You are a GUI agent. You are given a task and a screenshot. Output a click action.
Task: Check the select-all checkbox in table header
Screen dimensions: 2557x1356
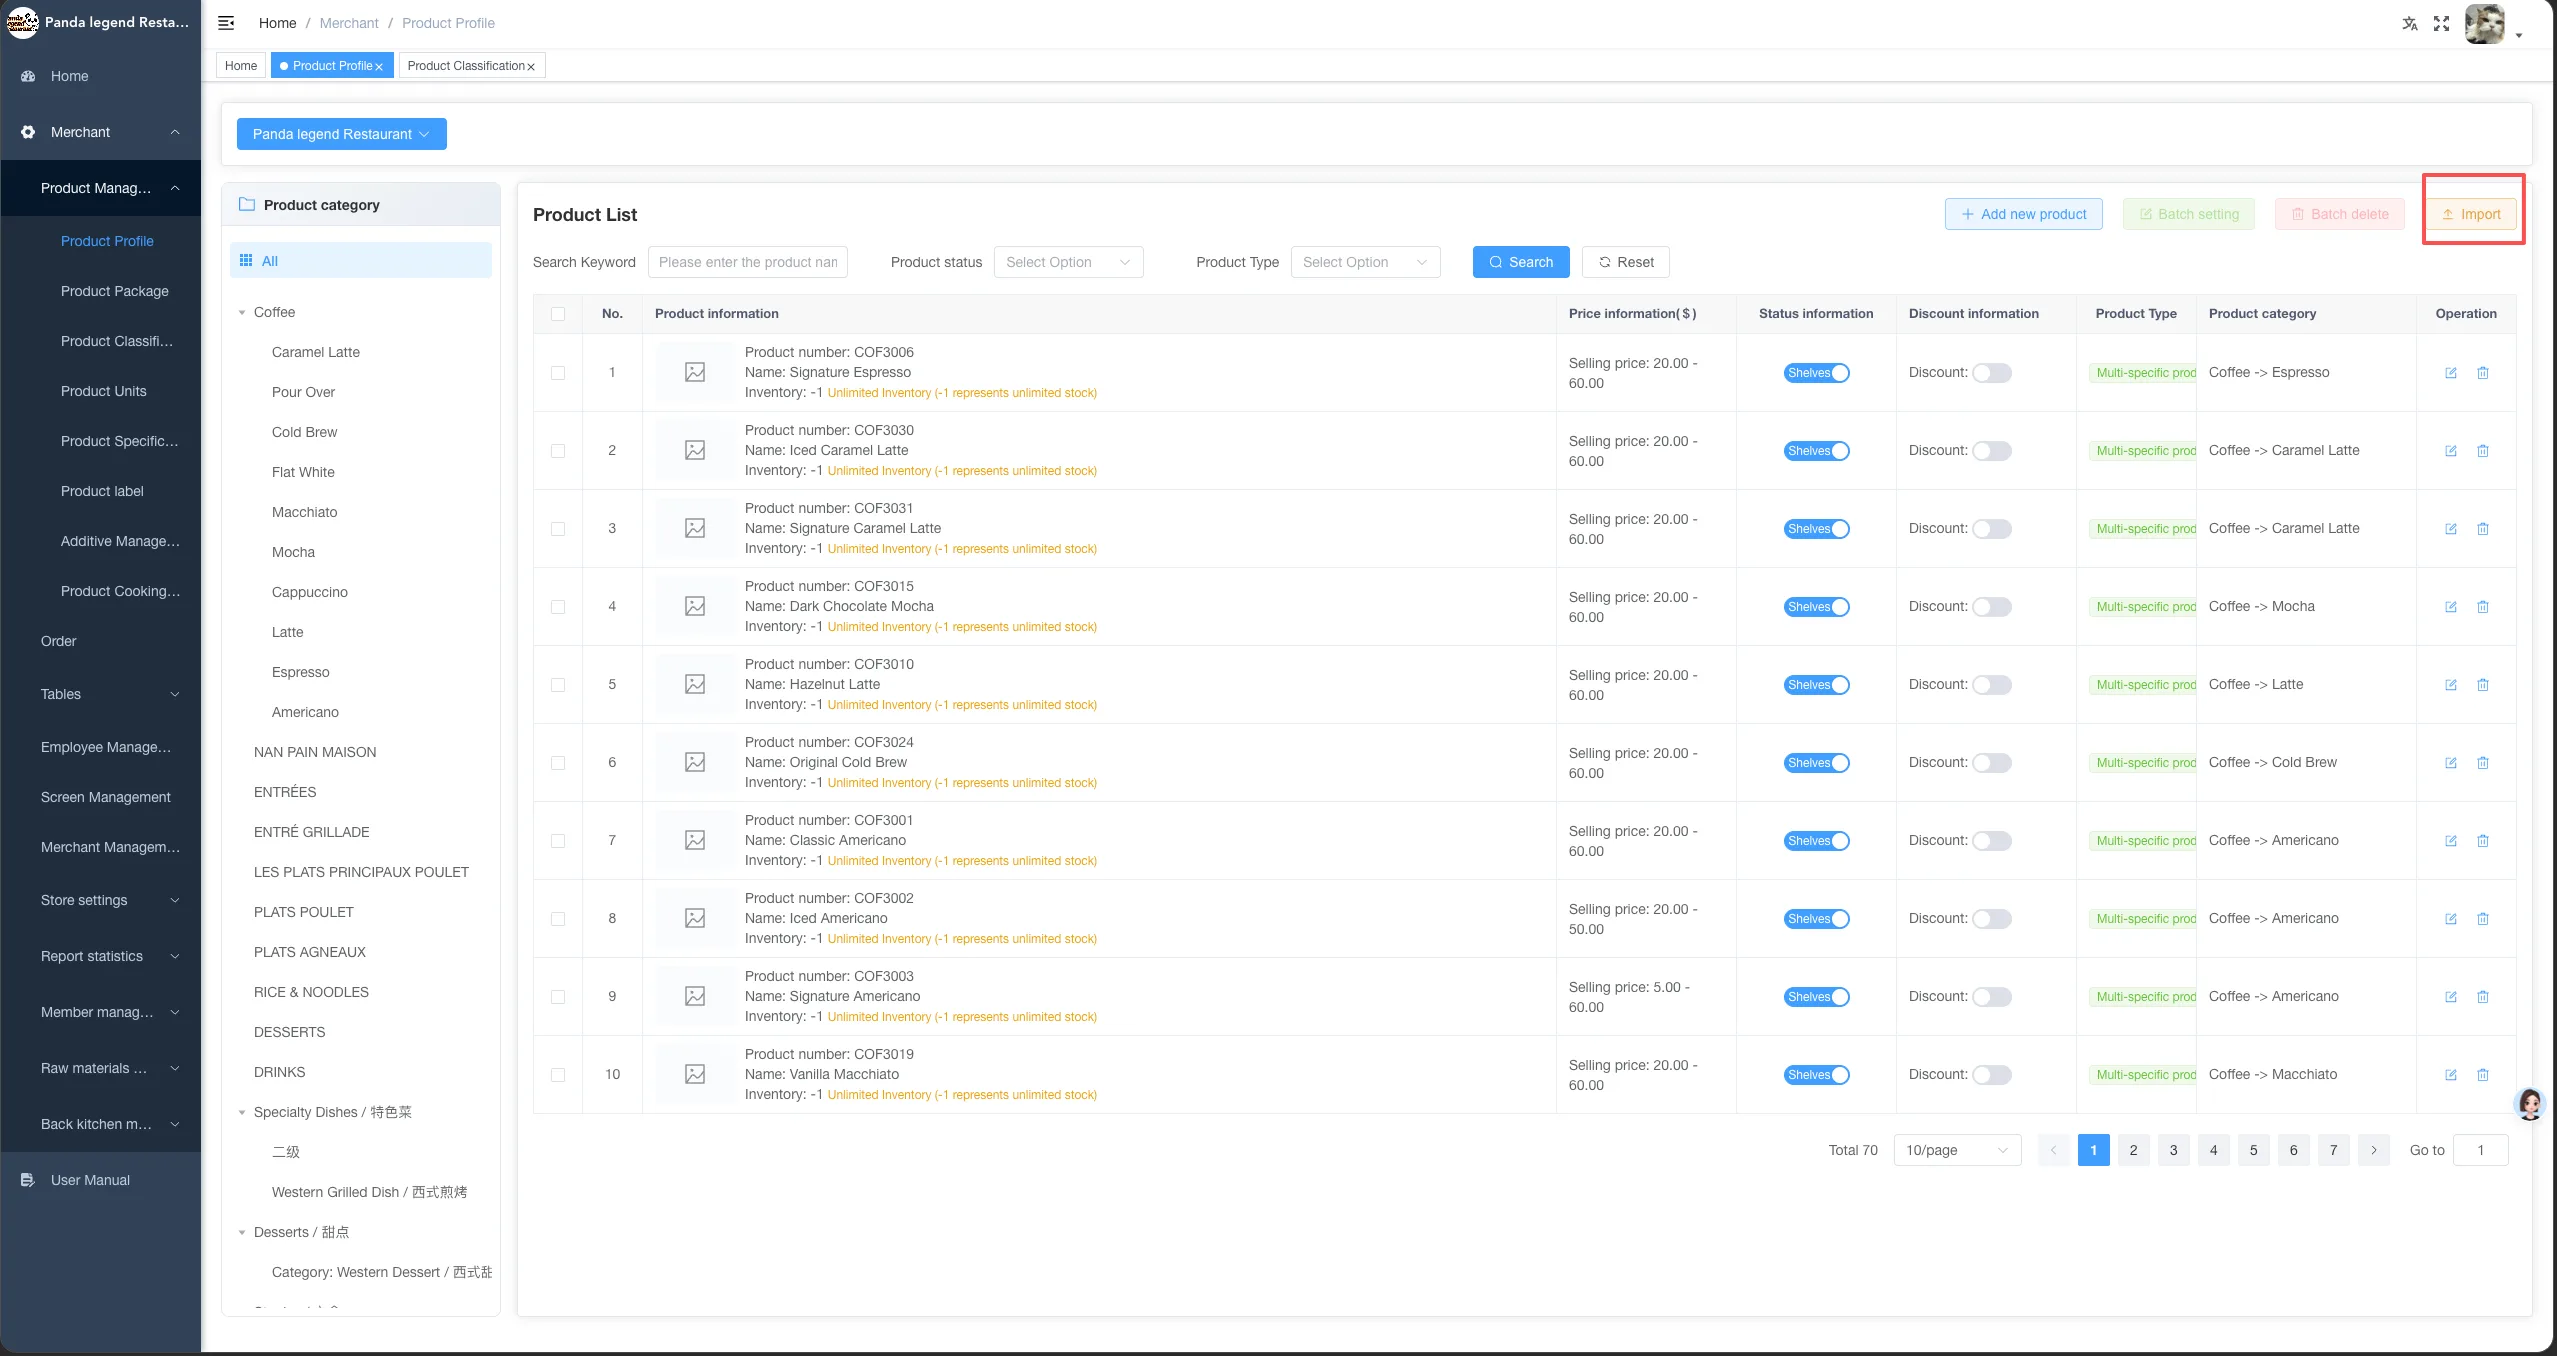[558, 314]
